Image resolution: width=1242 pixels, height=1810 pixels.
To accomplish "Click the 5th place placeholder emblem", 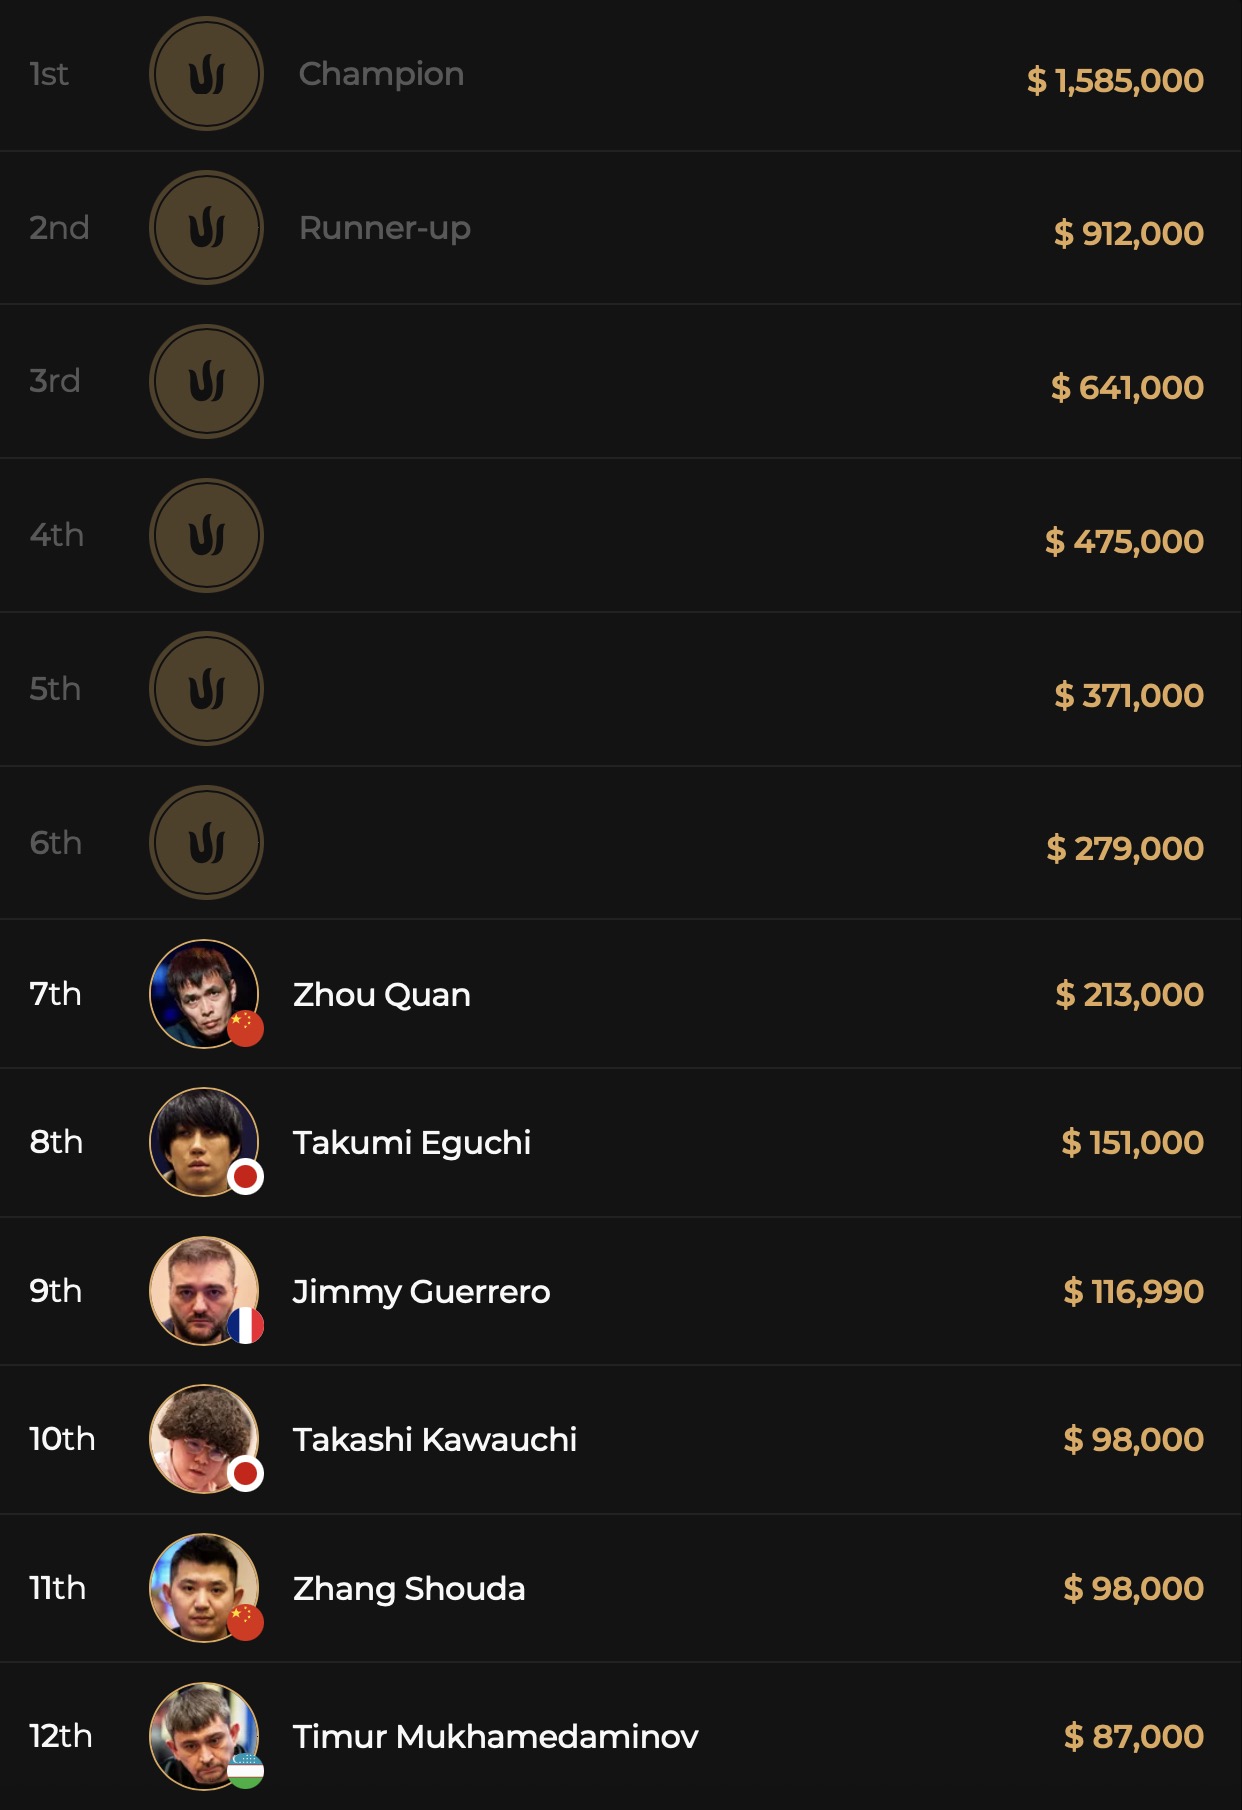I will 206,689.
